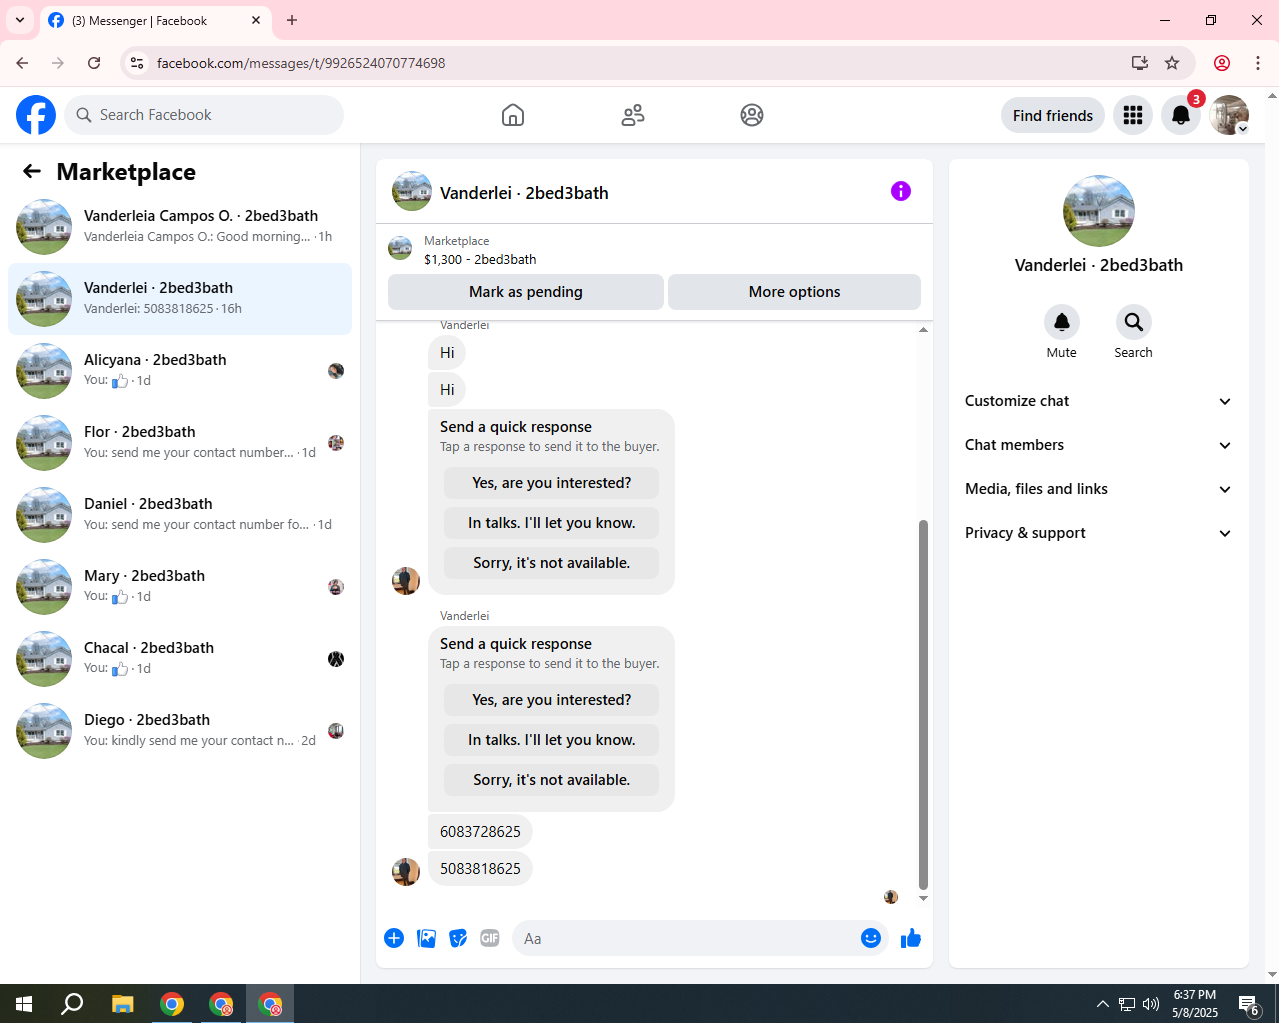Search in conversation magnifier icon
1279x1023 pixels.
click(x=1134, y=322)
